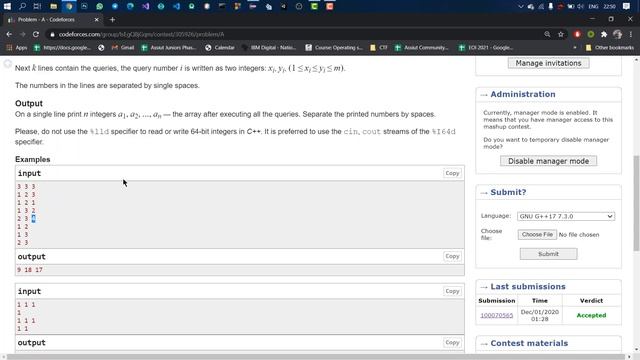
Task: Click the ENG language indicator
Action: click(x=593, y=7)
